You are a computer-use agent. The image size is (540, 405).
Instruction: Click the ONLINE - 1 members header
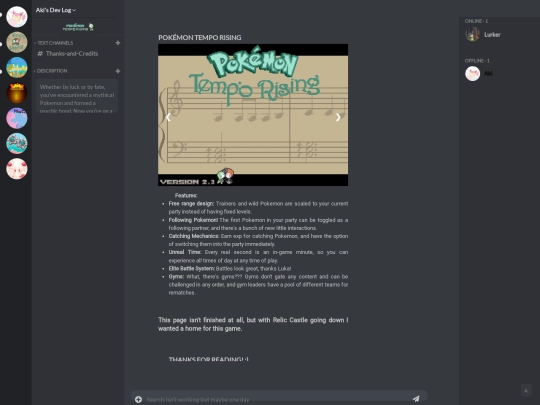coord(476,21)
